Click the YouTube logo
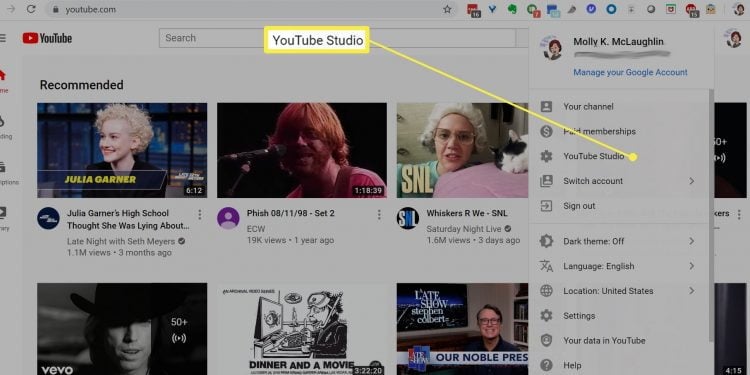Image resolution: width=750 pixels, height=375 pixels. (47, 38)
